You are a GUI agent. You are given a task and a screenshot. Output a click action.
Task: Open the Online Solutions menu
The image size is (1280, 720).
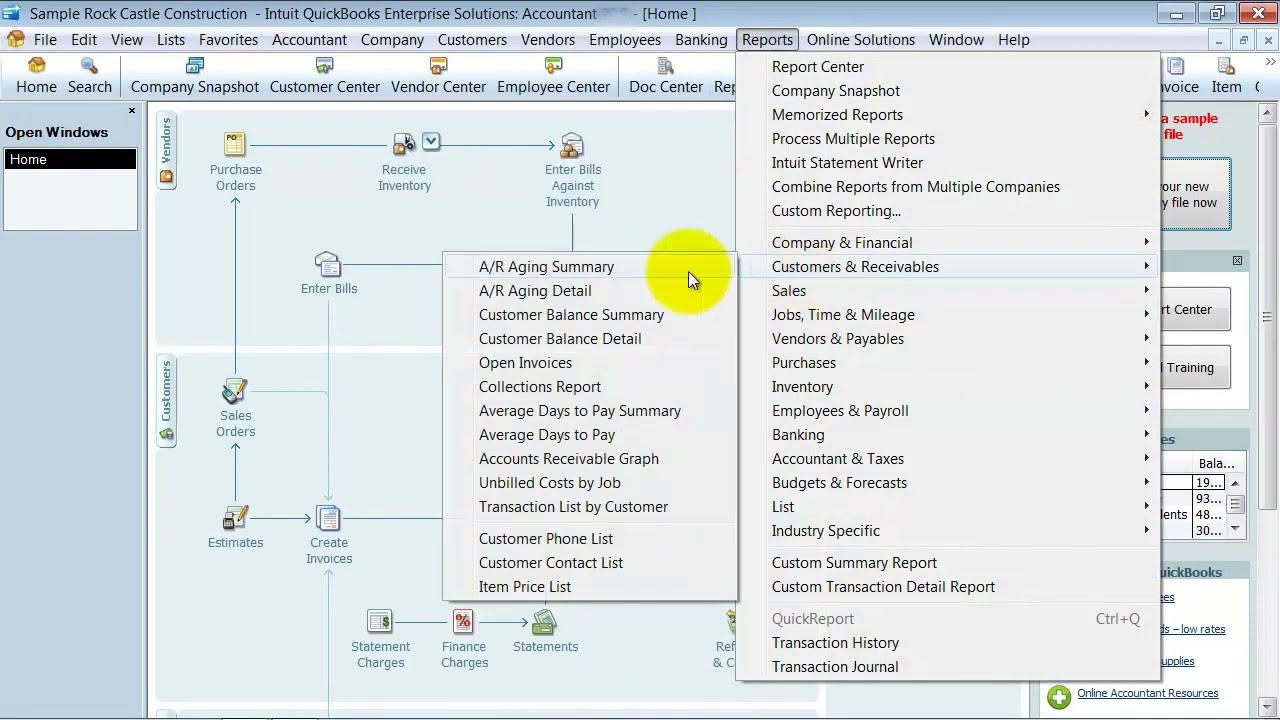(x=861, y=40)
